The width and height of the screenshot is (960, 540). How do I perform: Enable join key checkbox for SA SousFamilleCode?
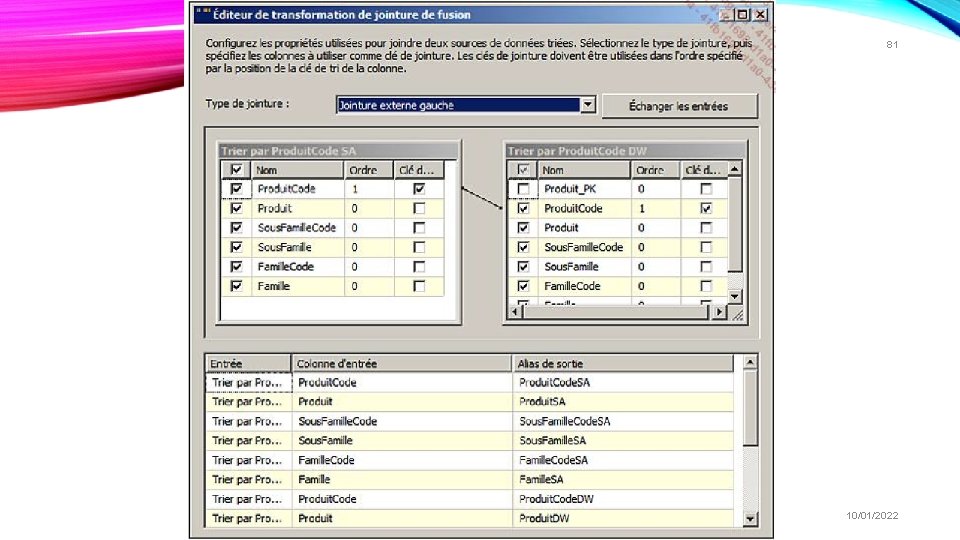[x=419, y=228]
